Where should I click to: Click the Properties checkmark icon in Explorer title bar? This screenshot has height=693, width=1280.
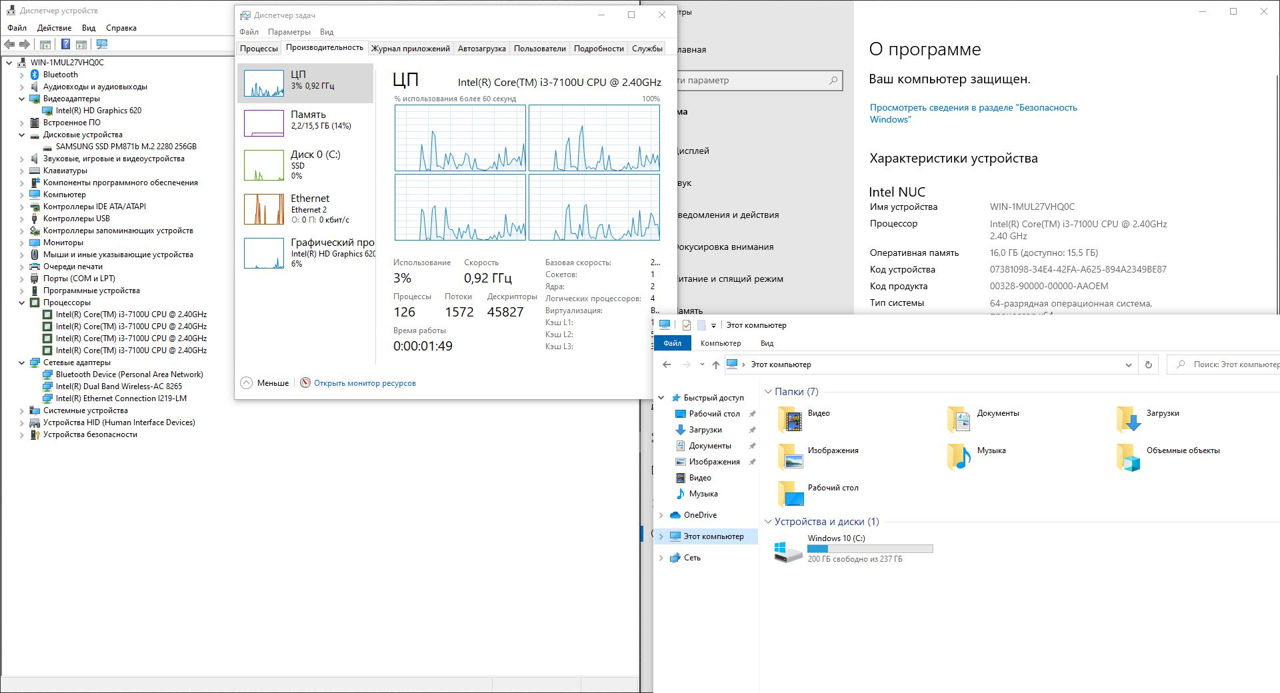click(686, 325)
